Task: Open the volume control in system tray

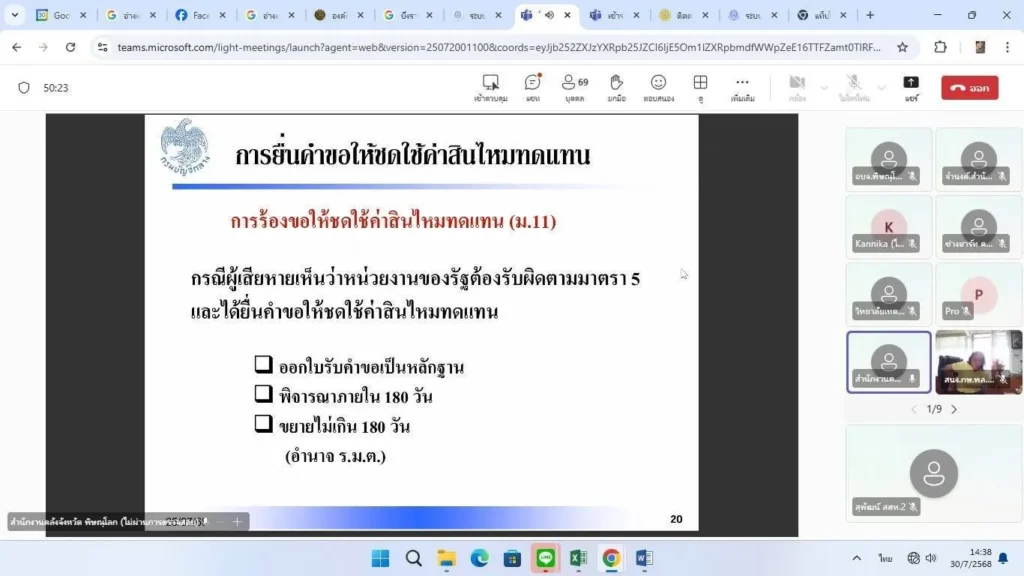Action: (x=931, y=558)
